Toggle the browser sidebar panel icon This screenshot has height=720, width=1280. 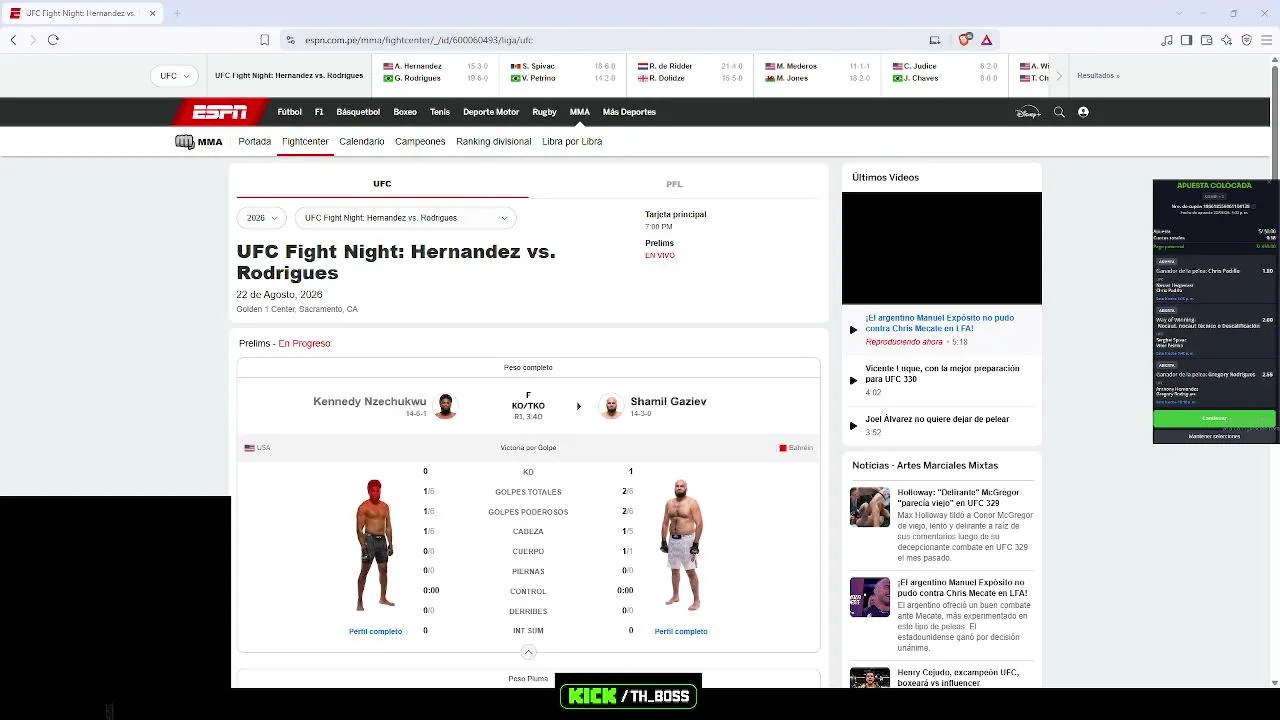click(x=1186, y=40)
